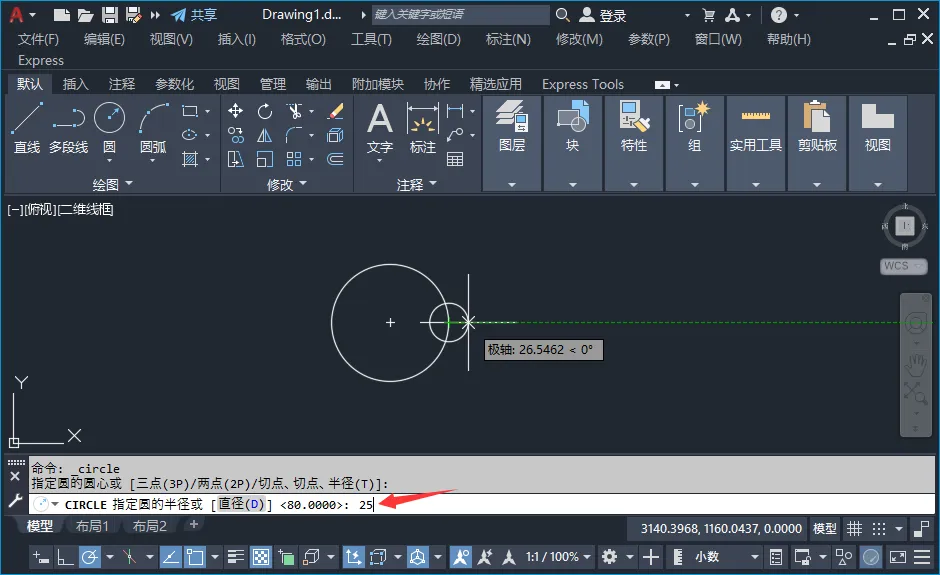This screenshot has height=575, width=940.
Task: Click the 登录 sign-in button
Action: point(604,15)
